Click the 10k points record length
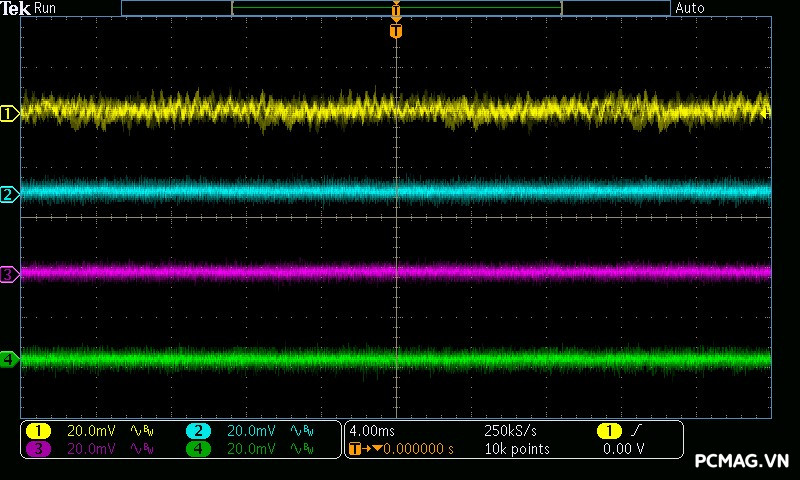 point(516,449)
